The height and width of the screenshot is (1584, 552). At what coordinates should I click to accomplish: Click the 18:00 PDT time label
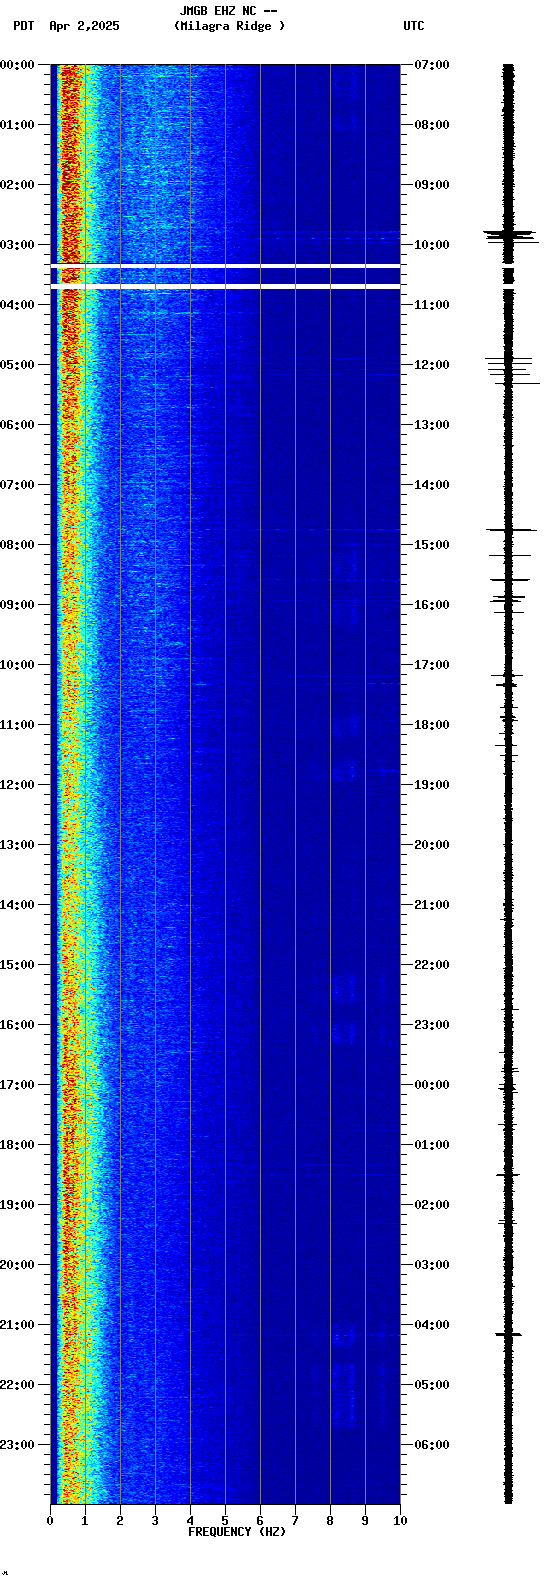pyautogui.click(x=18, y=1145)
